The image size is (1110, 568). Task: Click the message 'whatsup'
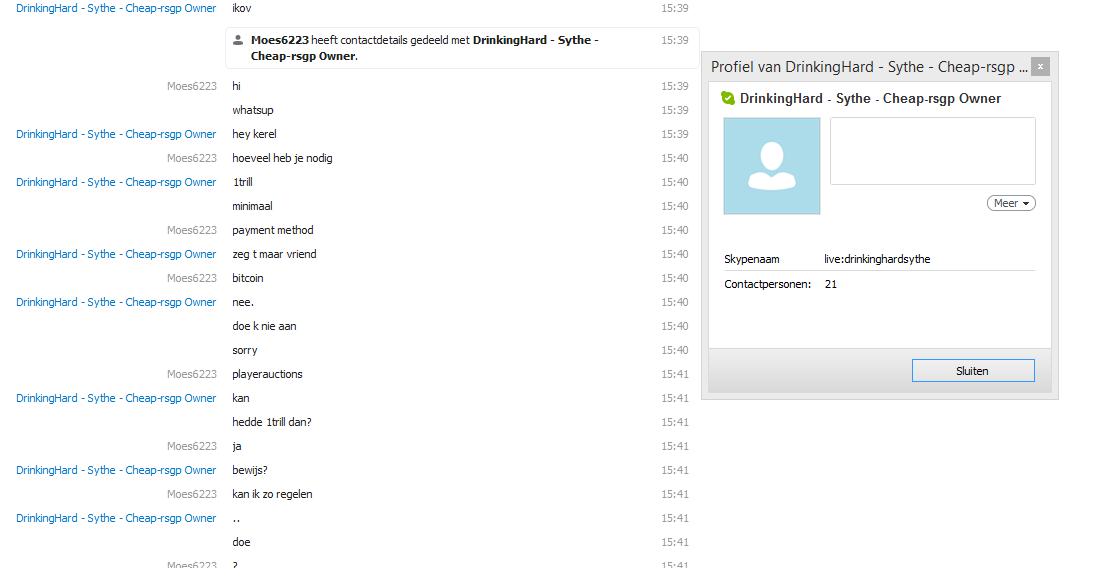[x=253, y=110]
